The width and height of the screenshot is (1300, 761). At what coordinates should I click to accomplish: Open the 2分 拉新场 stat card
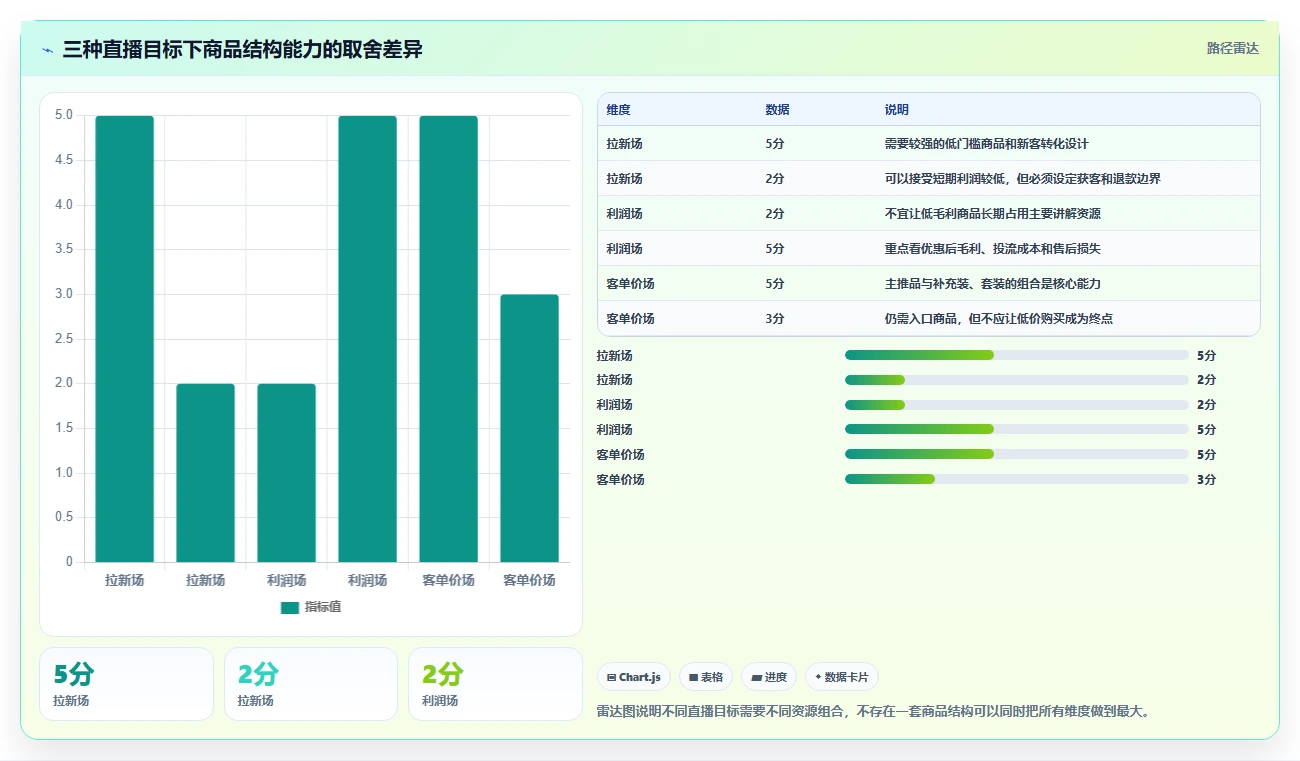coord(311,684)
